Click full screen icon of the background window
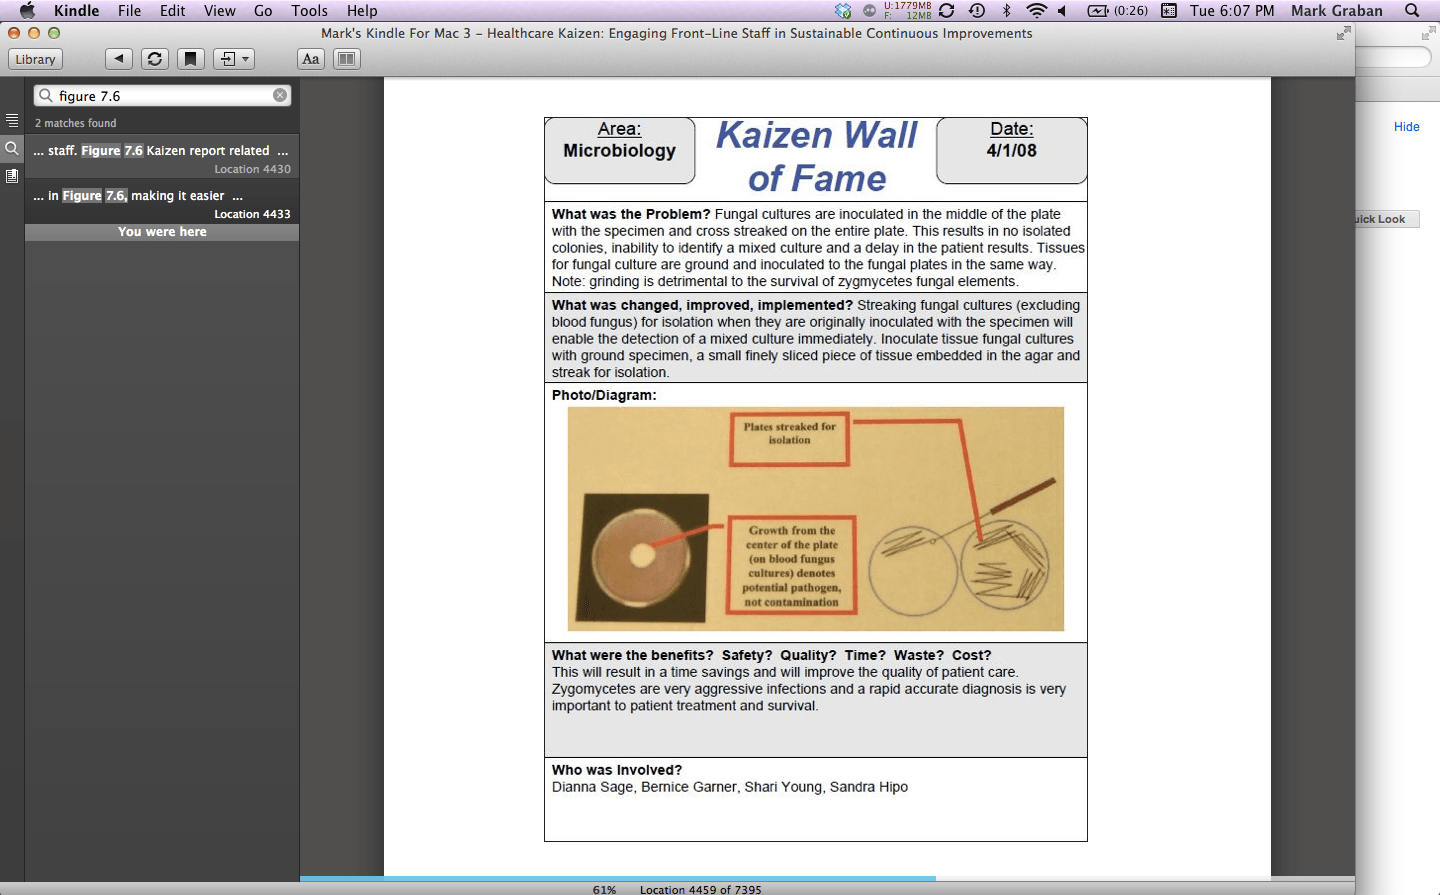This screenshot has height=895, width=1440. point(1428,33)
